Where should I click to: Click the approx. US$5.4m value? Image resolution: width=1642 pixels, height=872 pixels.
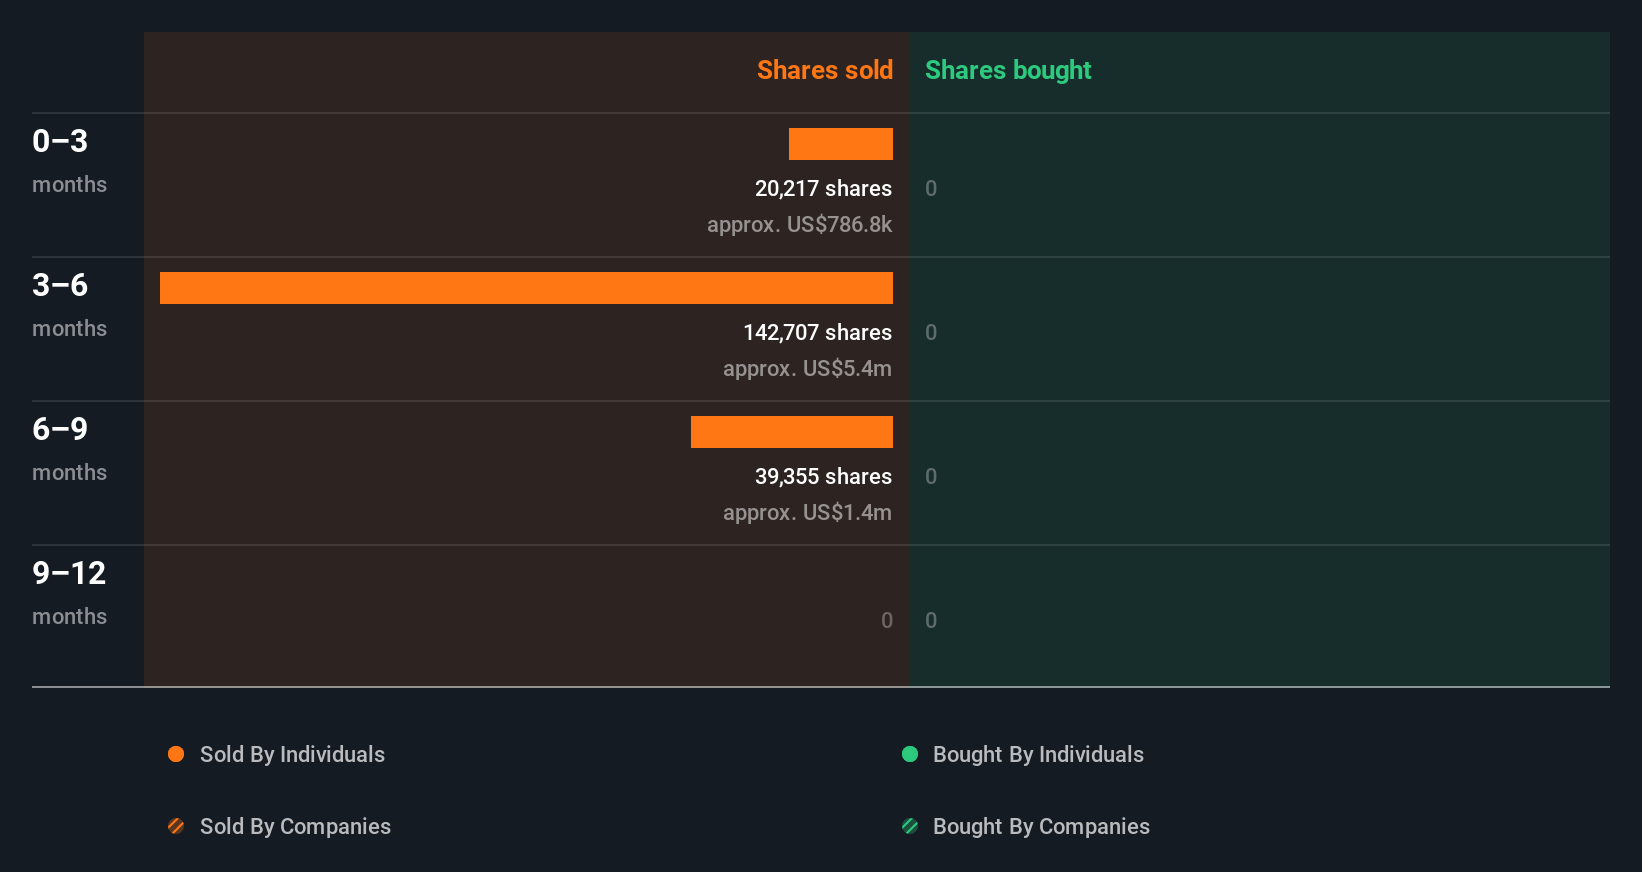pyautogui.click(x=807, y=368)
